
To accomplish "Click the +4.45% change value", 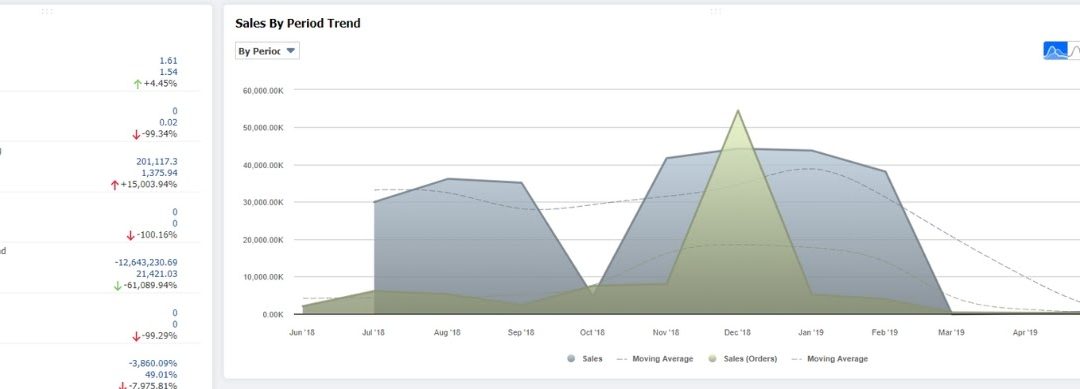I will pyautogui.click(x=160, y=84).
